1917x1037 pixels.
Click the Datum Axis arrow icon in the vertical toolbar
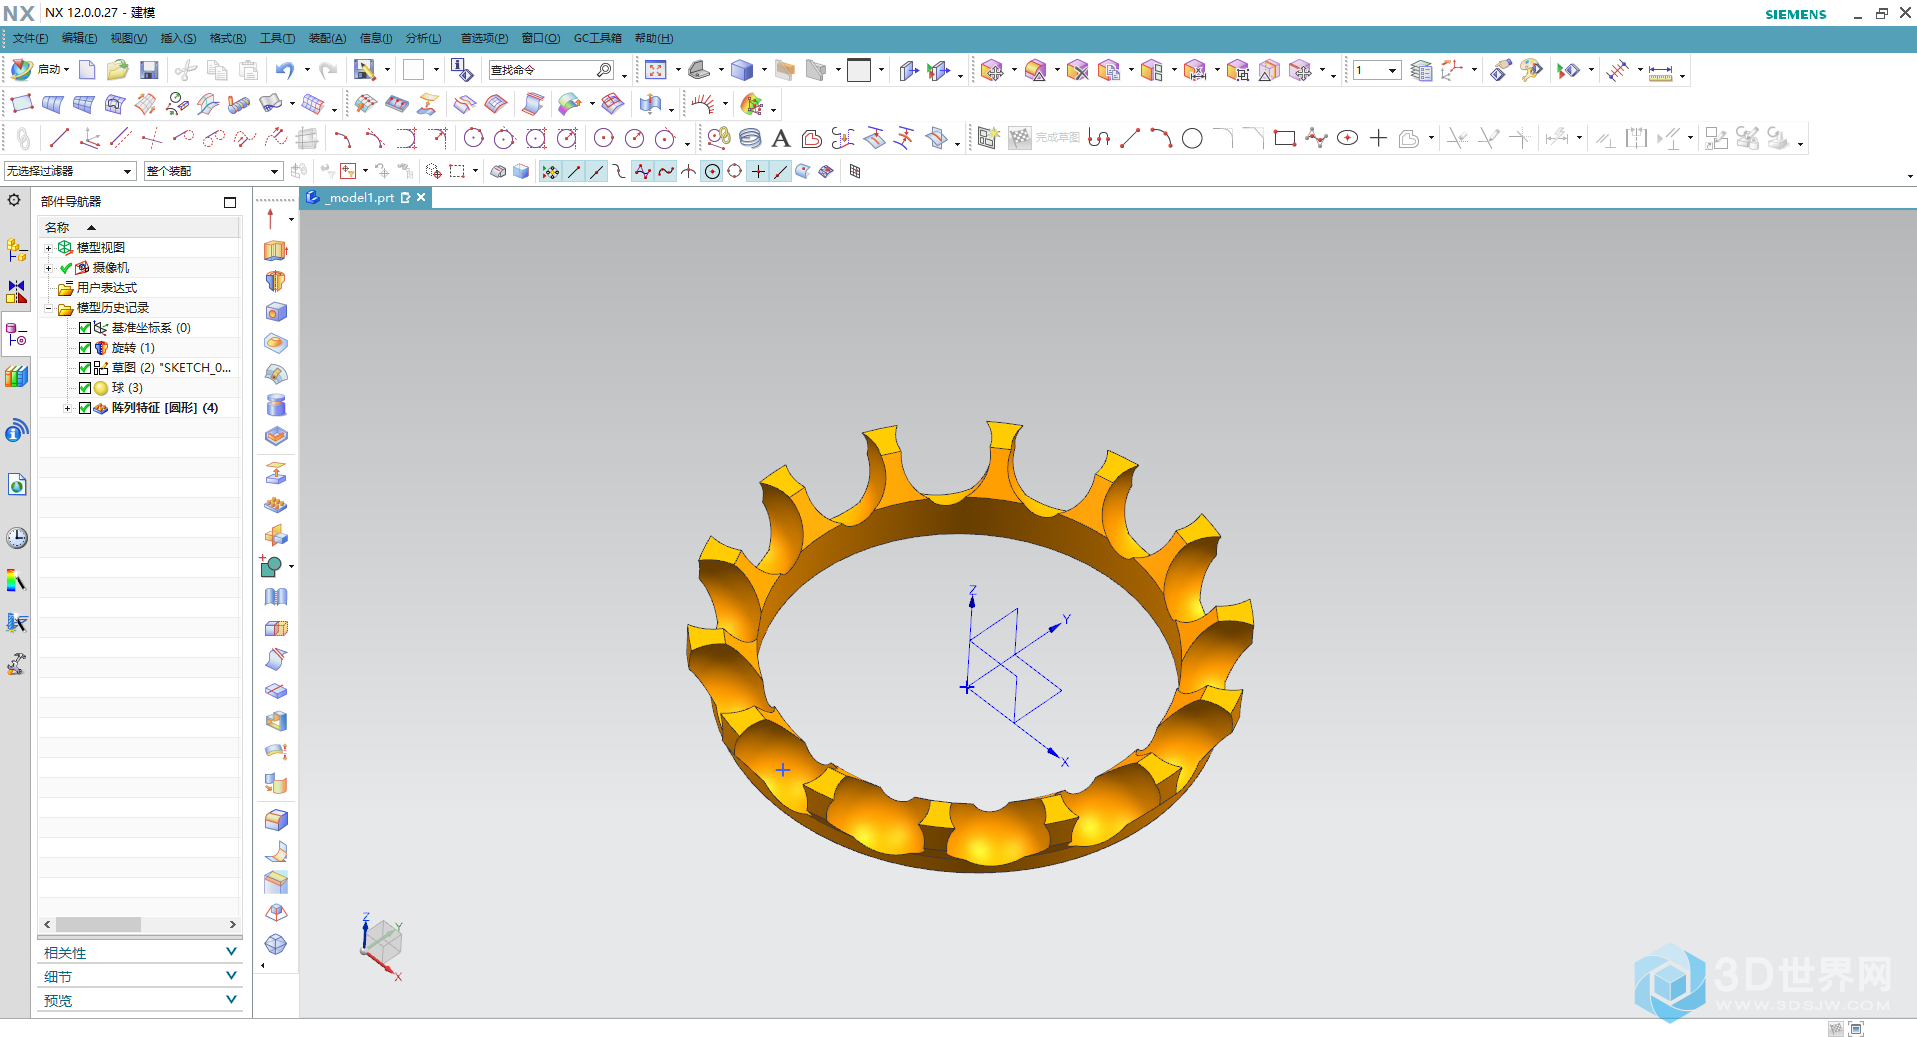pyautogui.click(x=270, y=219)
